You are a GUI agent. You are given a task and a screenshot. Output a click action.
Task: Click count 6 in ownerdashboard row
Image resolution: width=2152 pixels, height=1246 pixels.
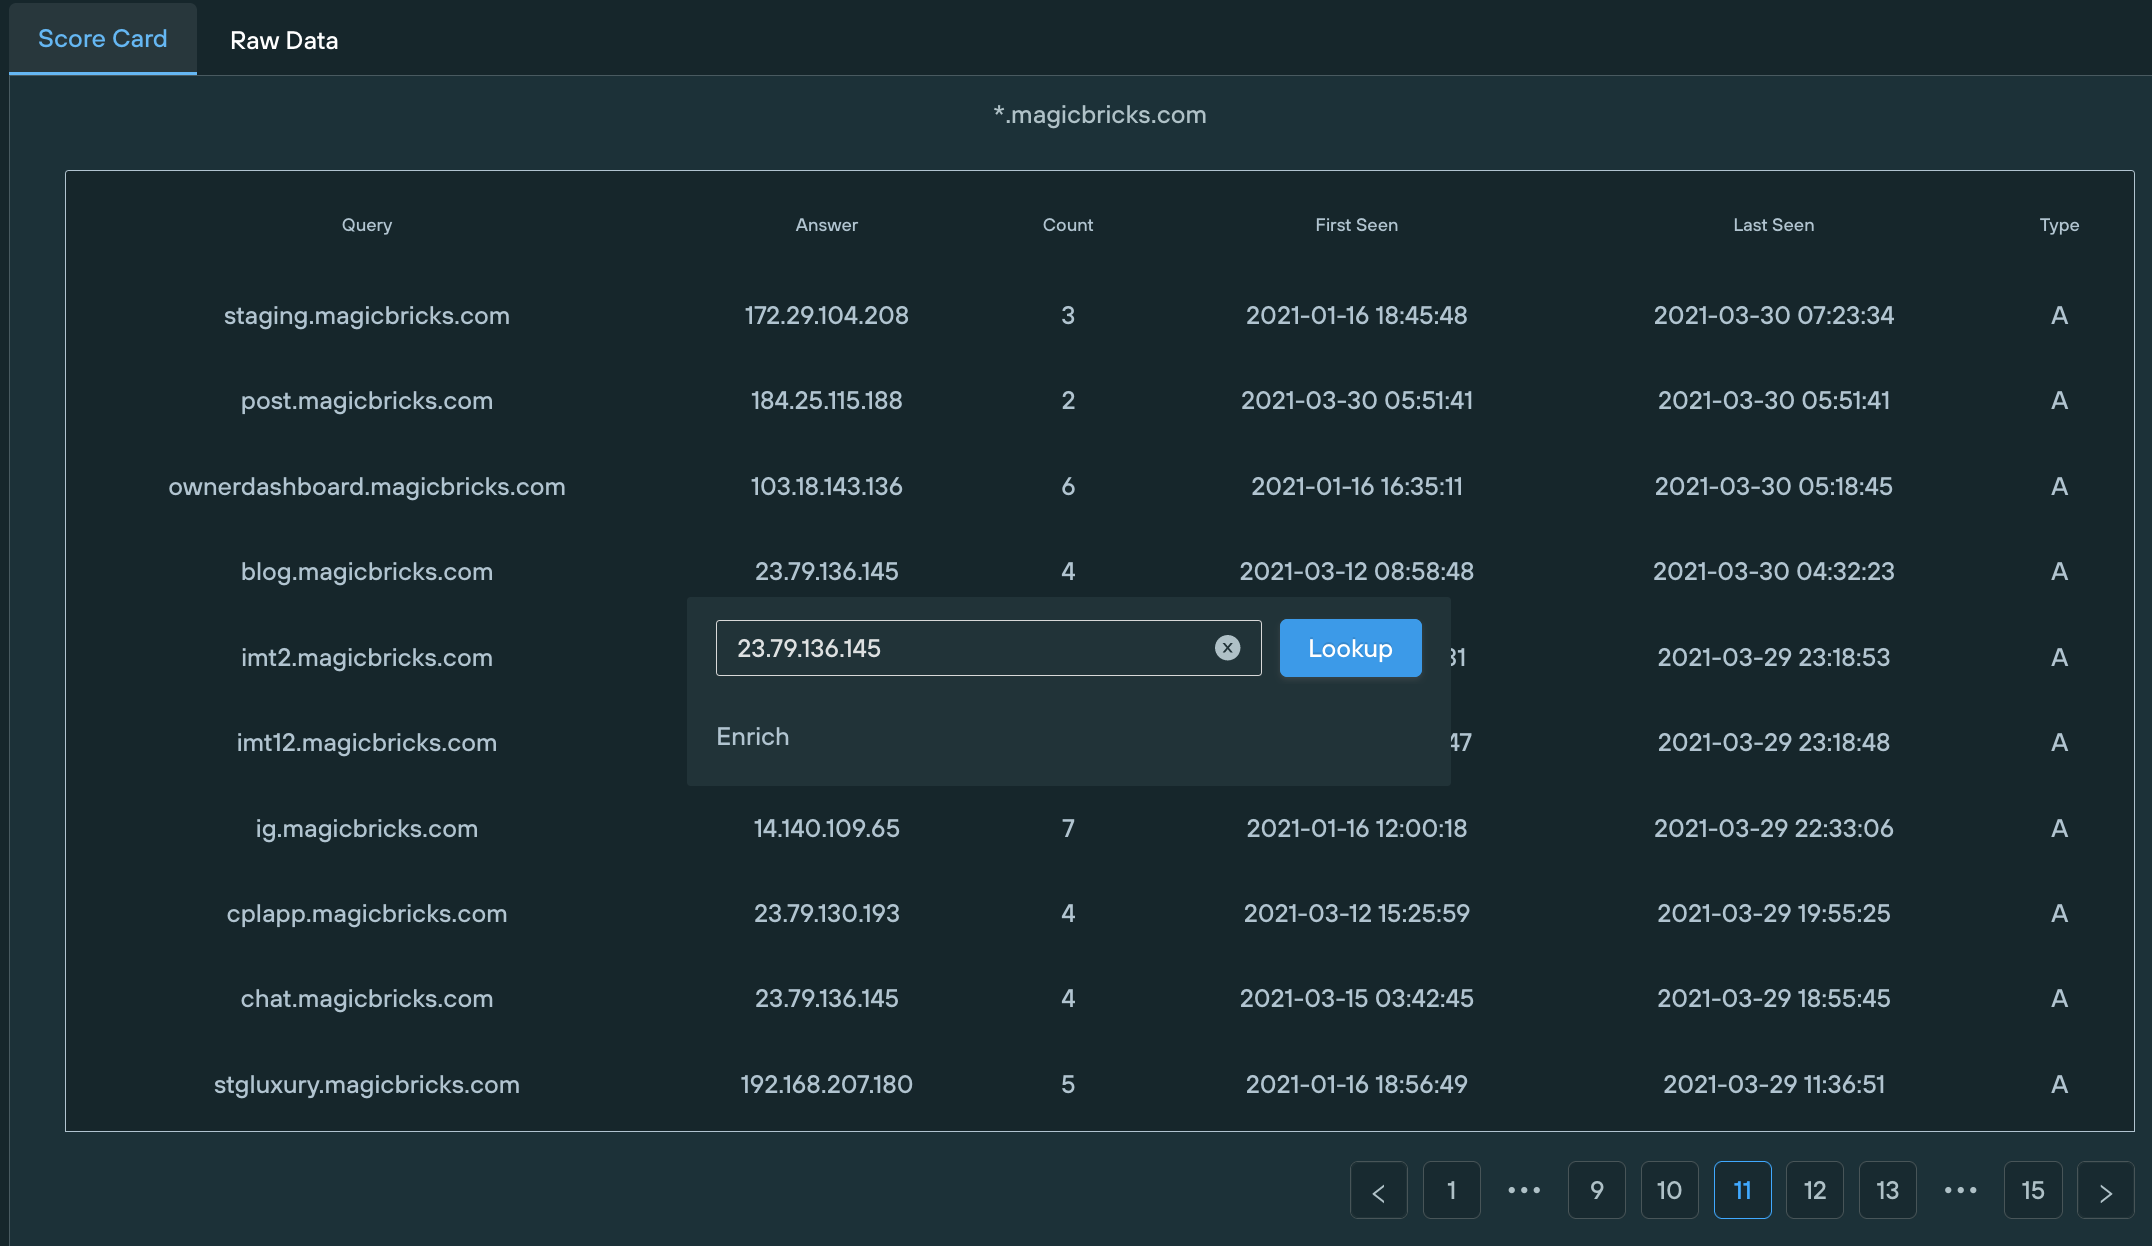click(x=1068, y=487)
